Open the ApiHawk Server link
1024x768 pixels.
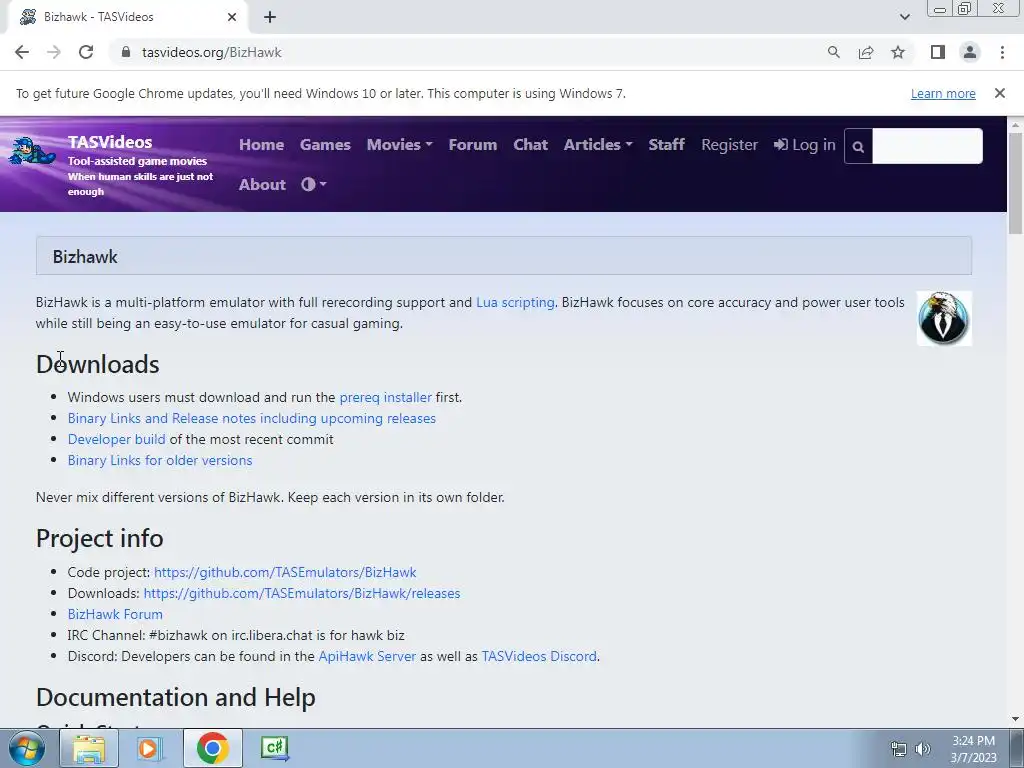pyautogui.click(x=367, y=656)
